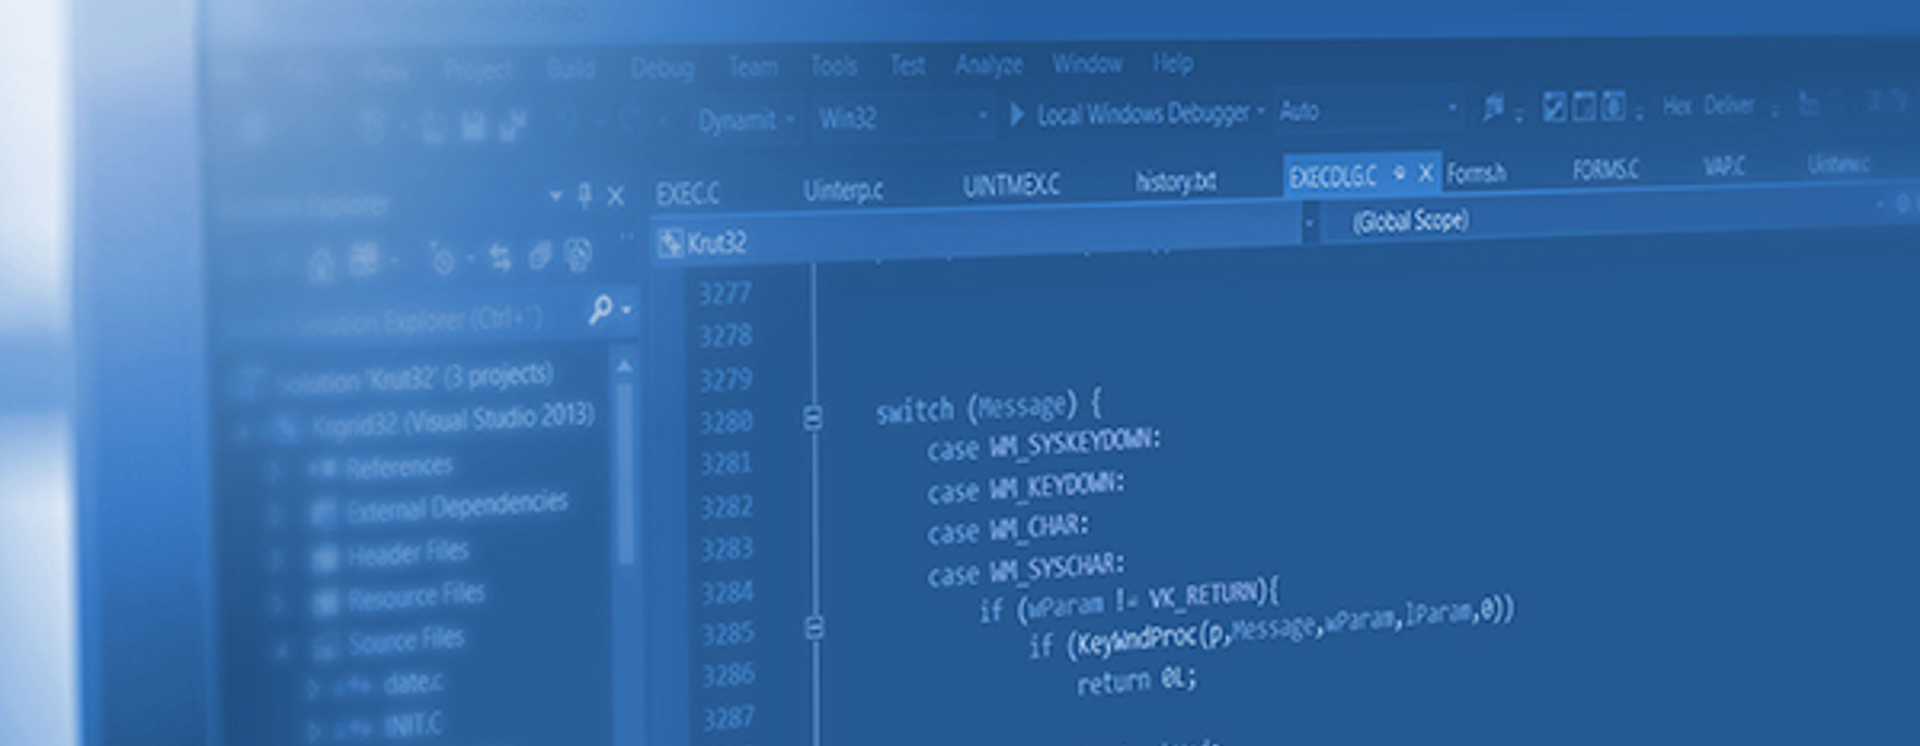Collapse the switch block at line 3280
The width and height of the screenshot is (1920, 746).
(813, 419)
